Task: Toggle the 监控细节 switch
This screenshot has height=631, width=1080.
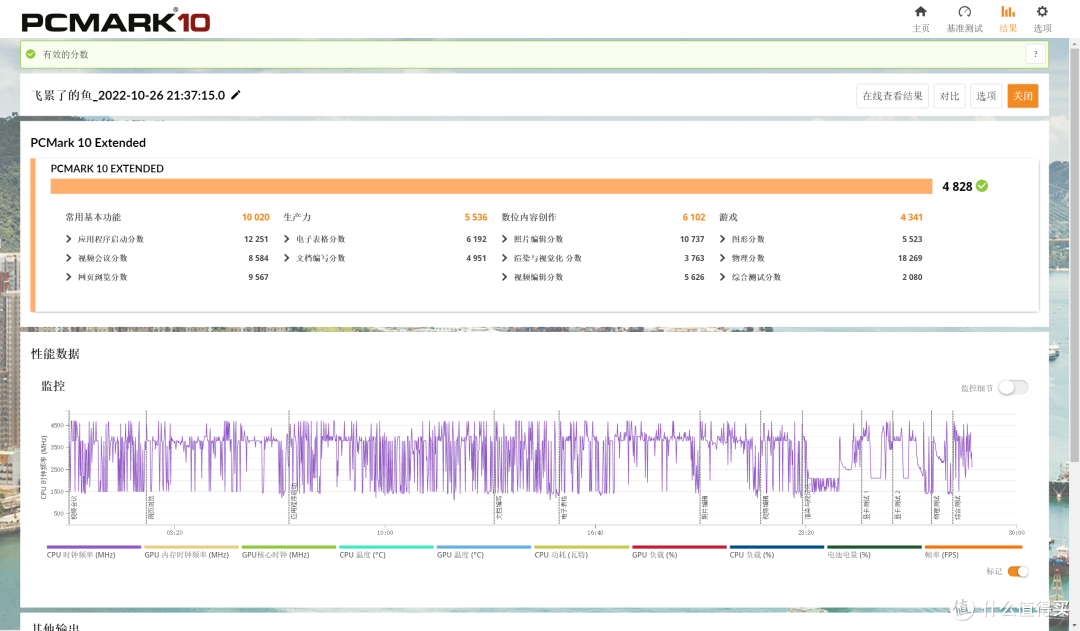Action: (1013, 387)
